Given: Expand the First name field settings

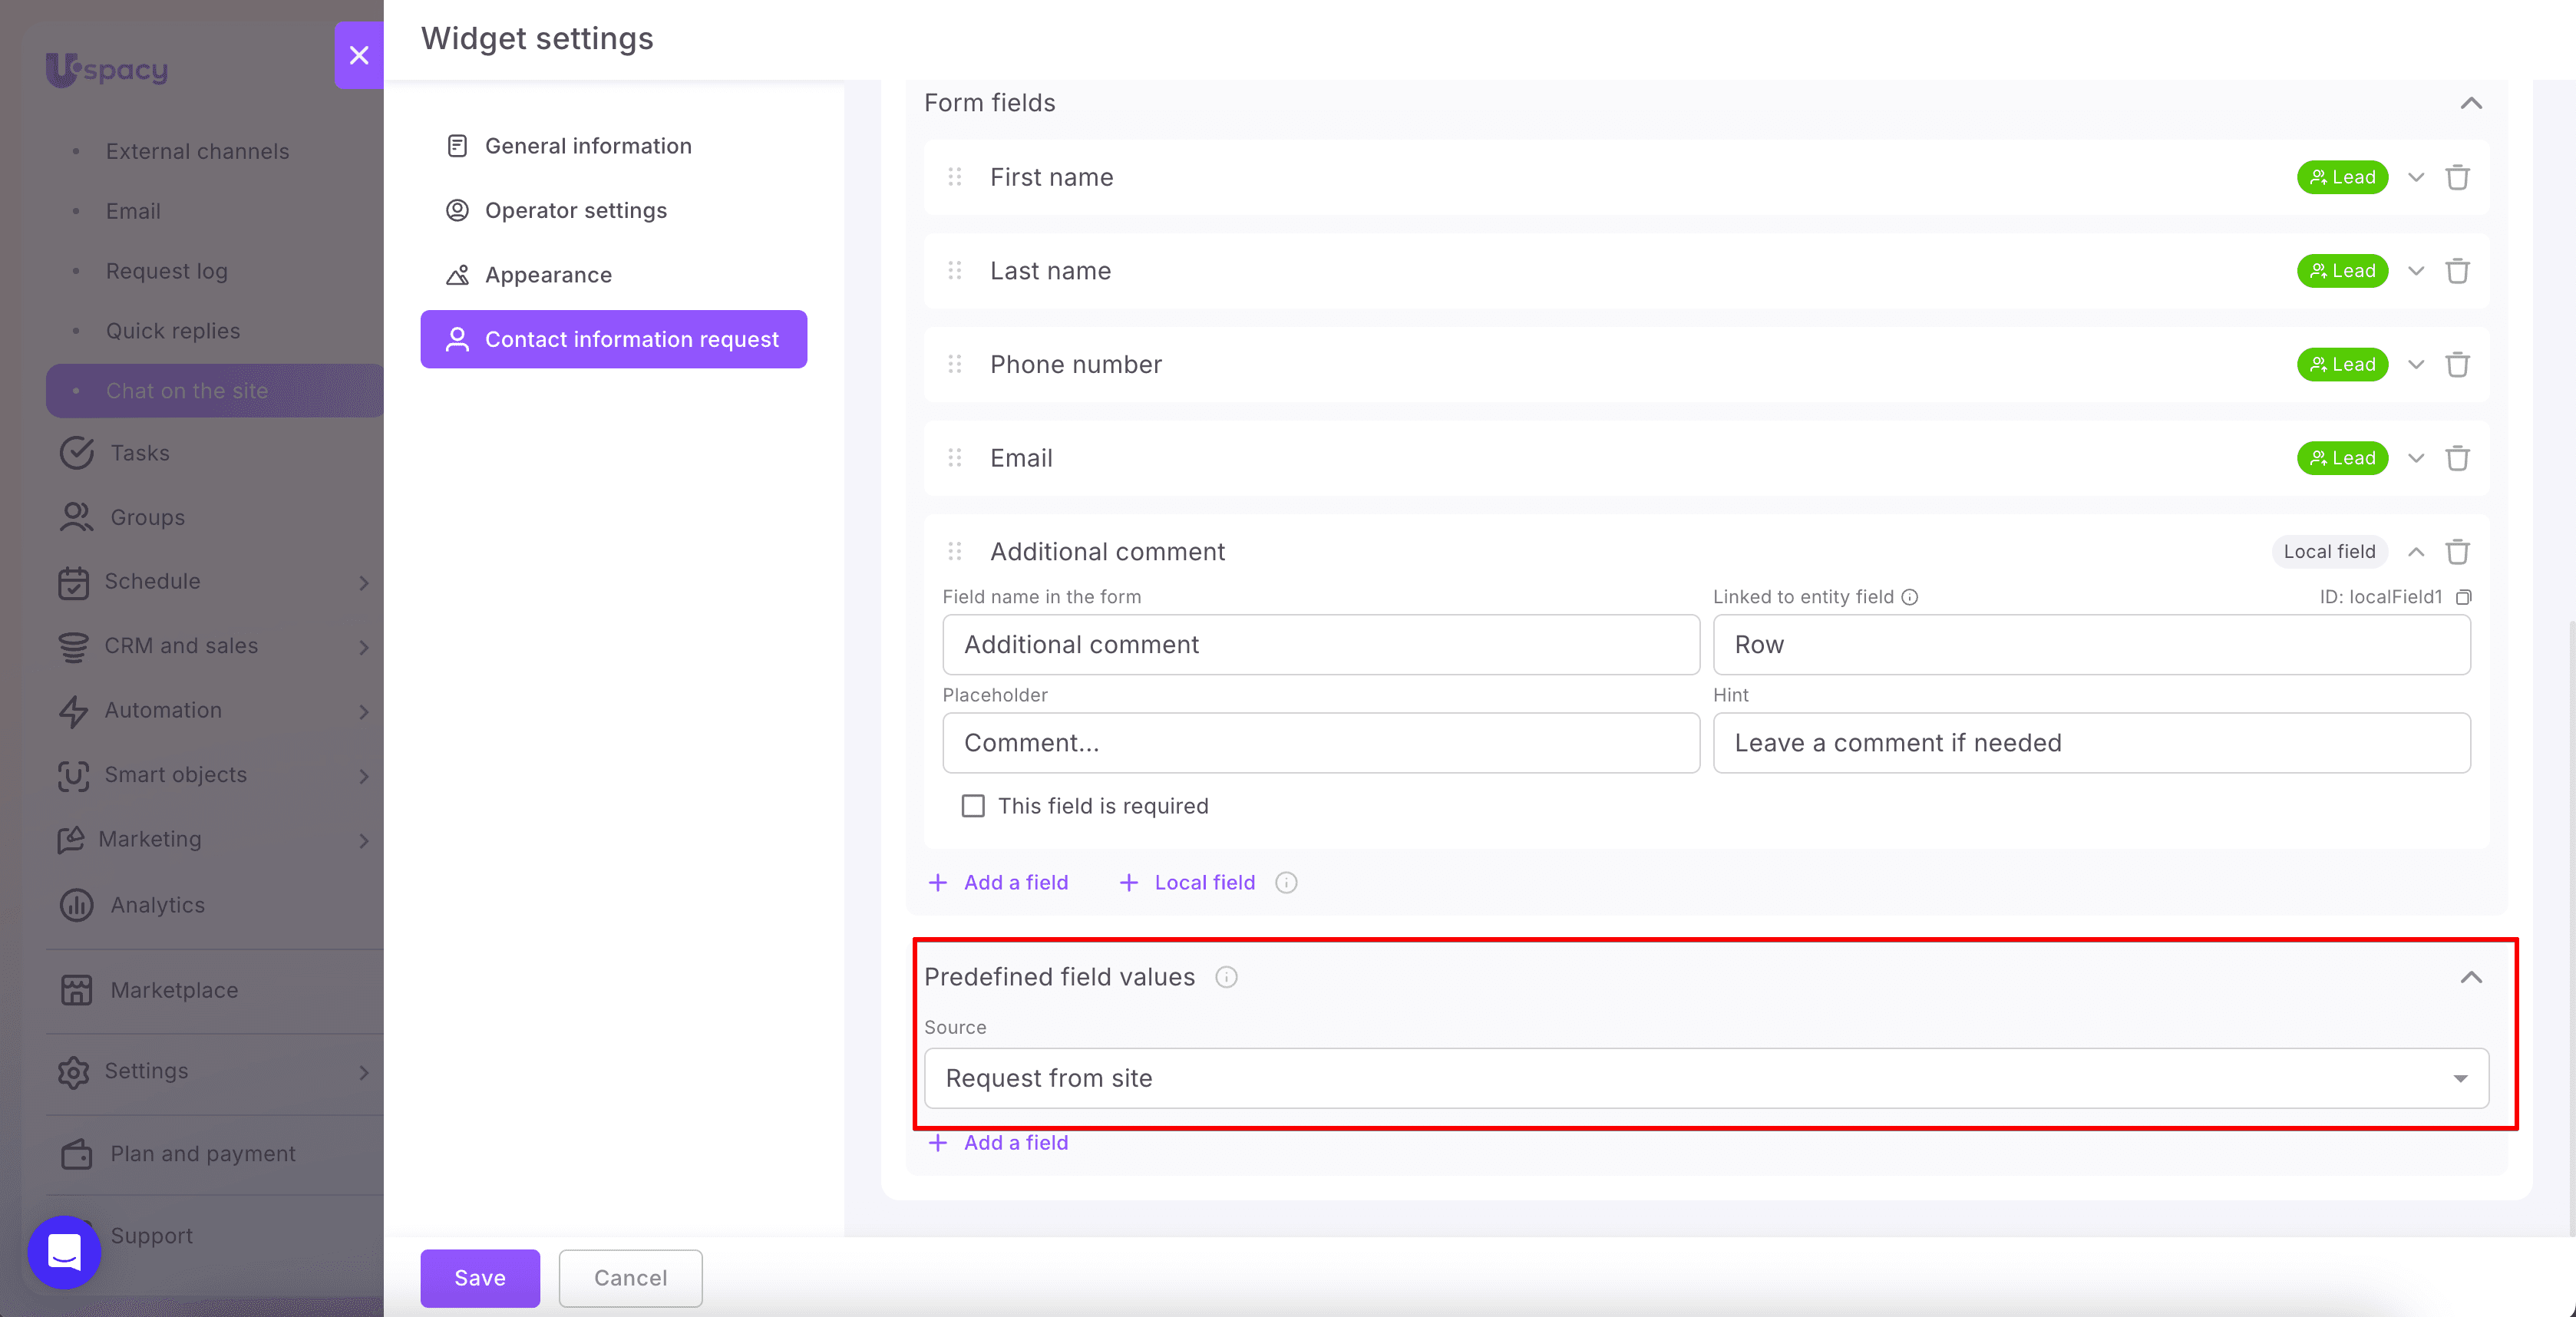Looking at the screenshot, I should (2416, 178).
